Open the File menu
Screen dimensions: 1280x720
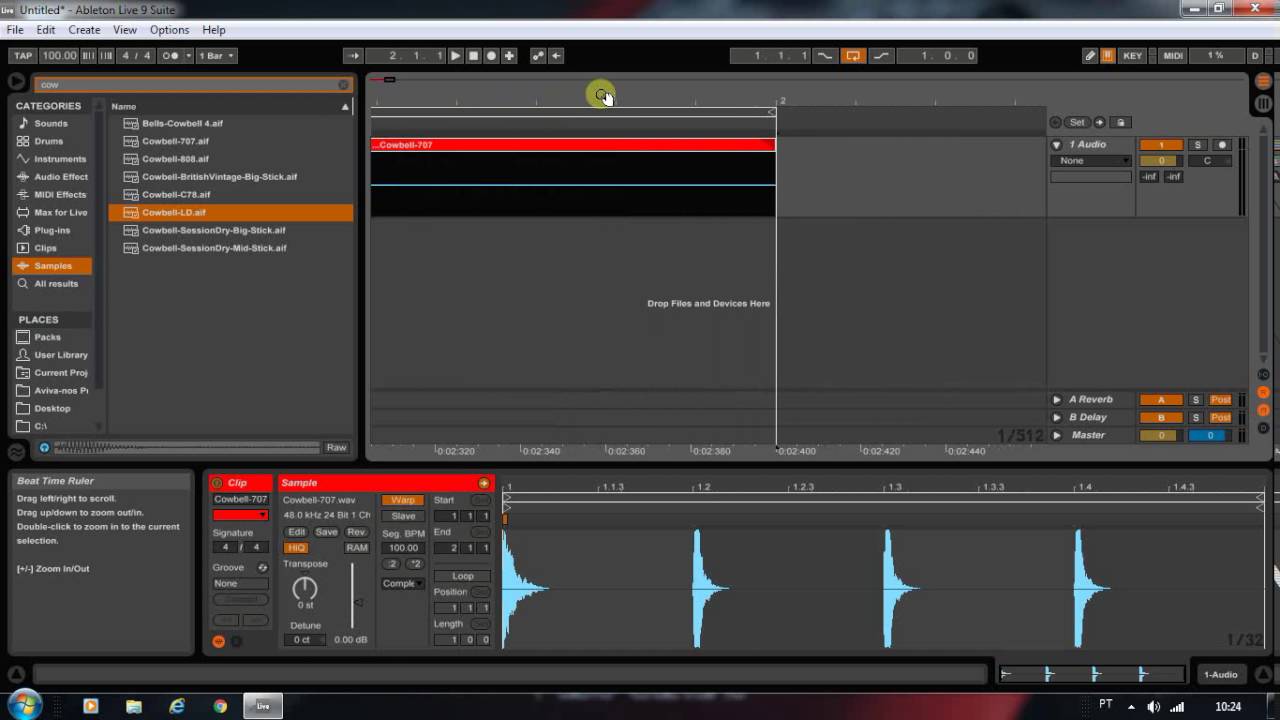(15, 30)
